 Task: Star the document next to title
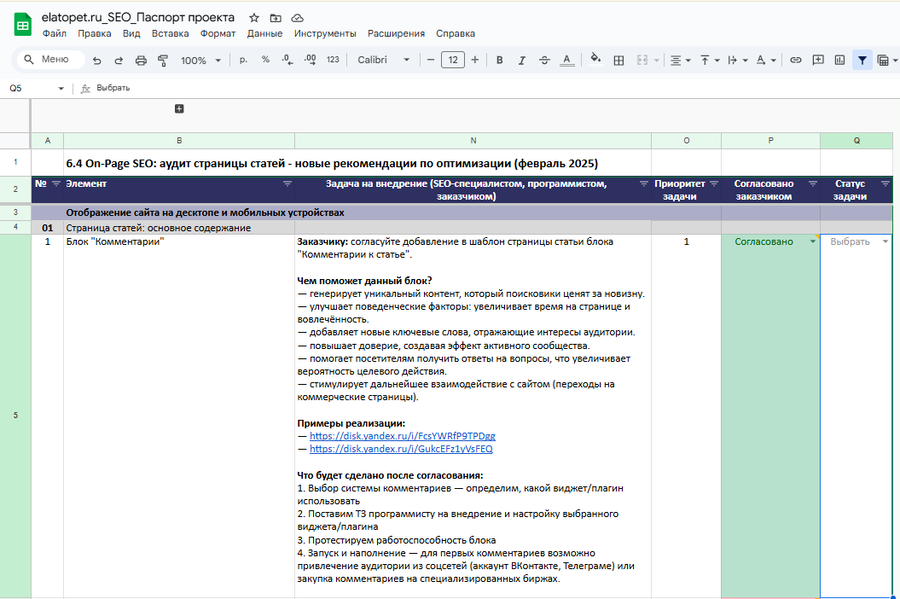coord(254,18)
